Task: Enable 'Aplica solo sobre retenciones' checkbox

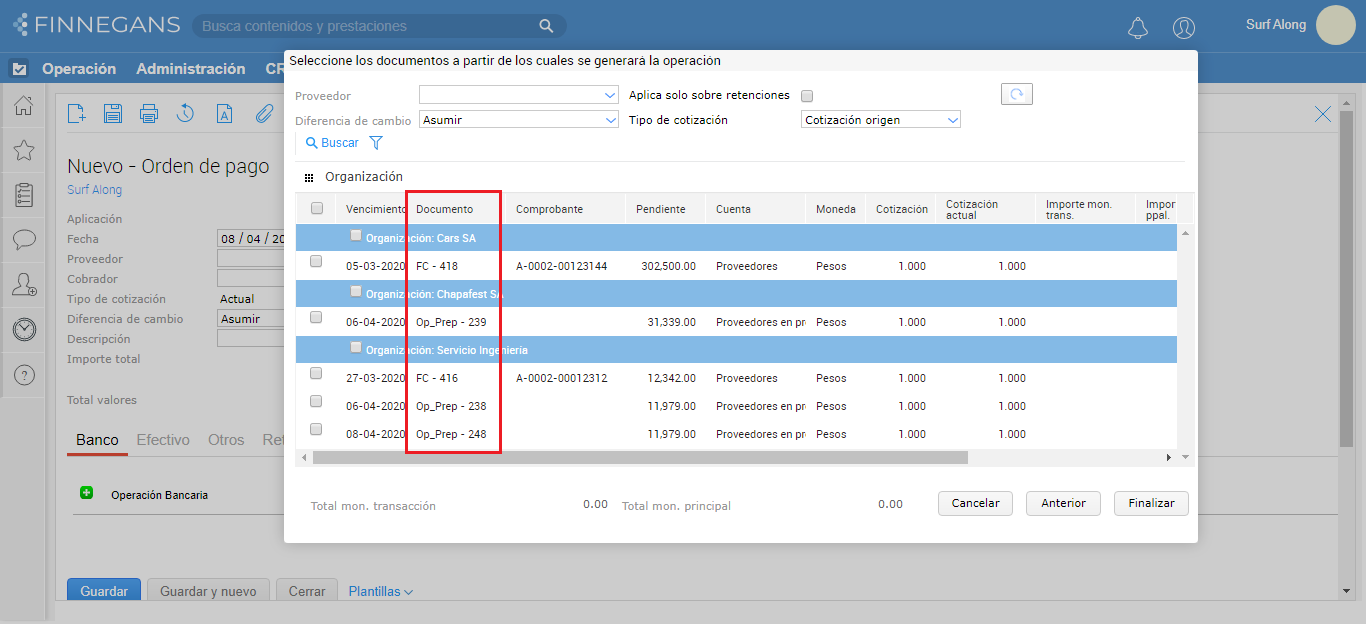Action: [x=807, y=96]
